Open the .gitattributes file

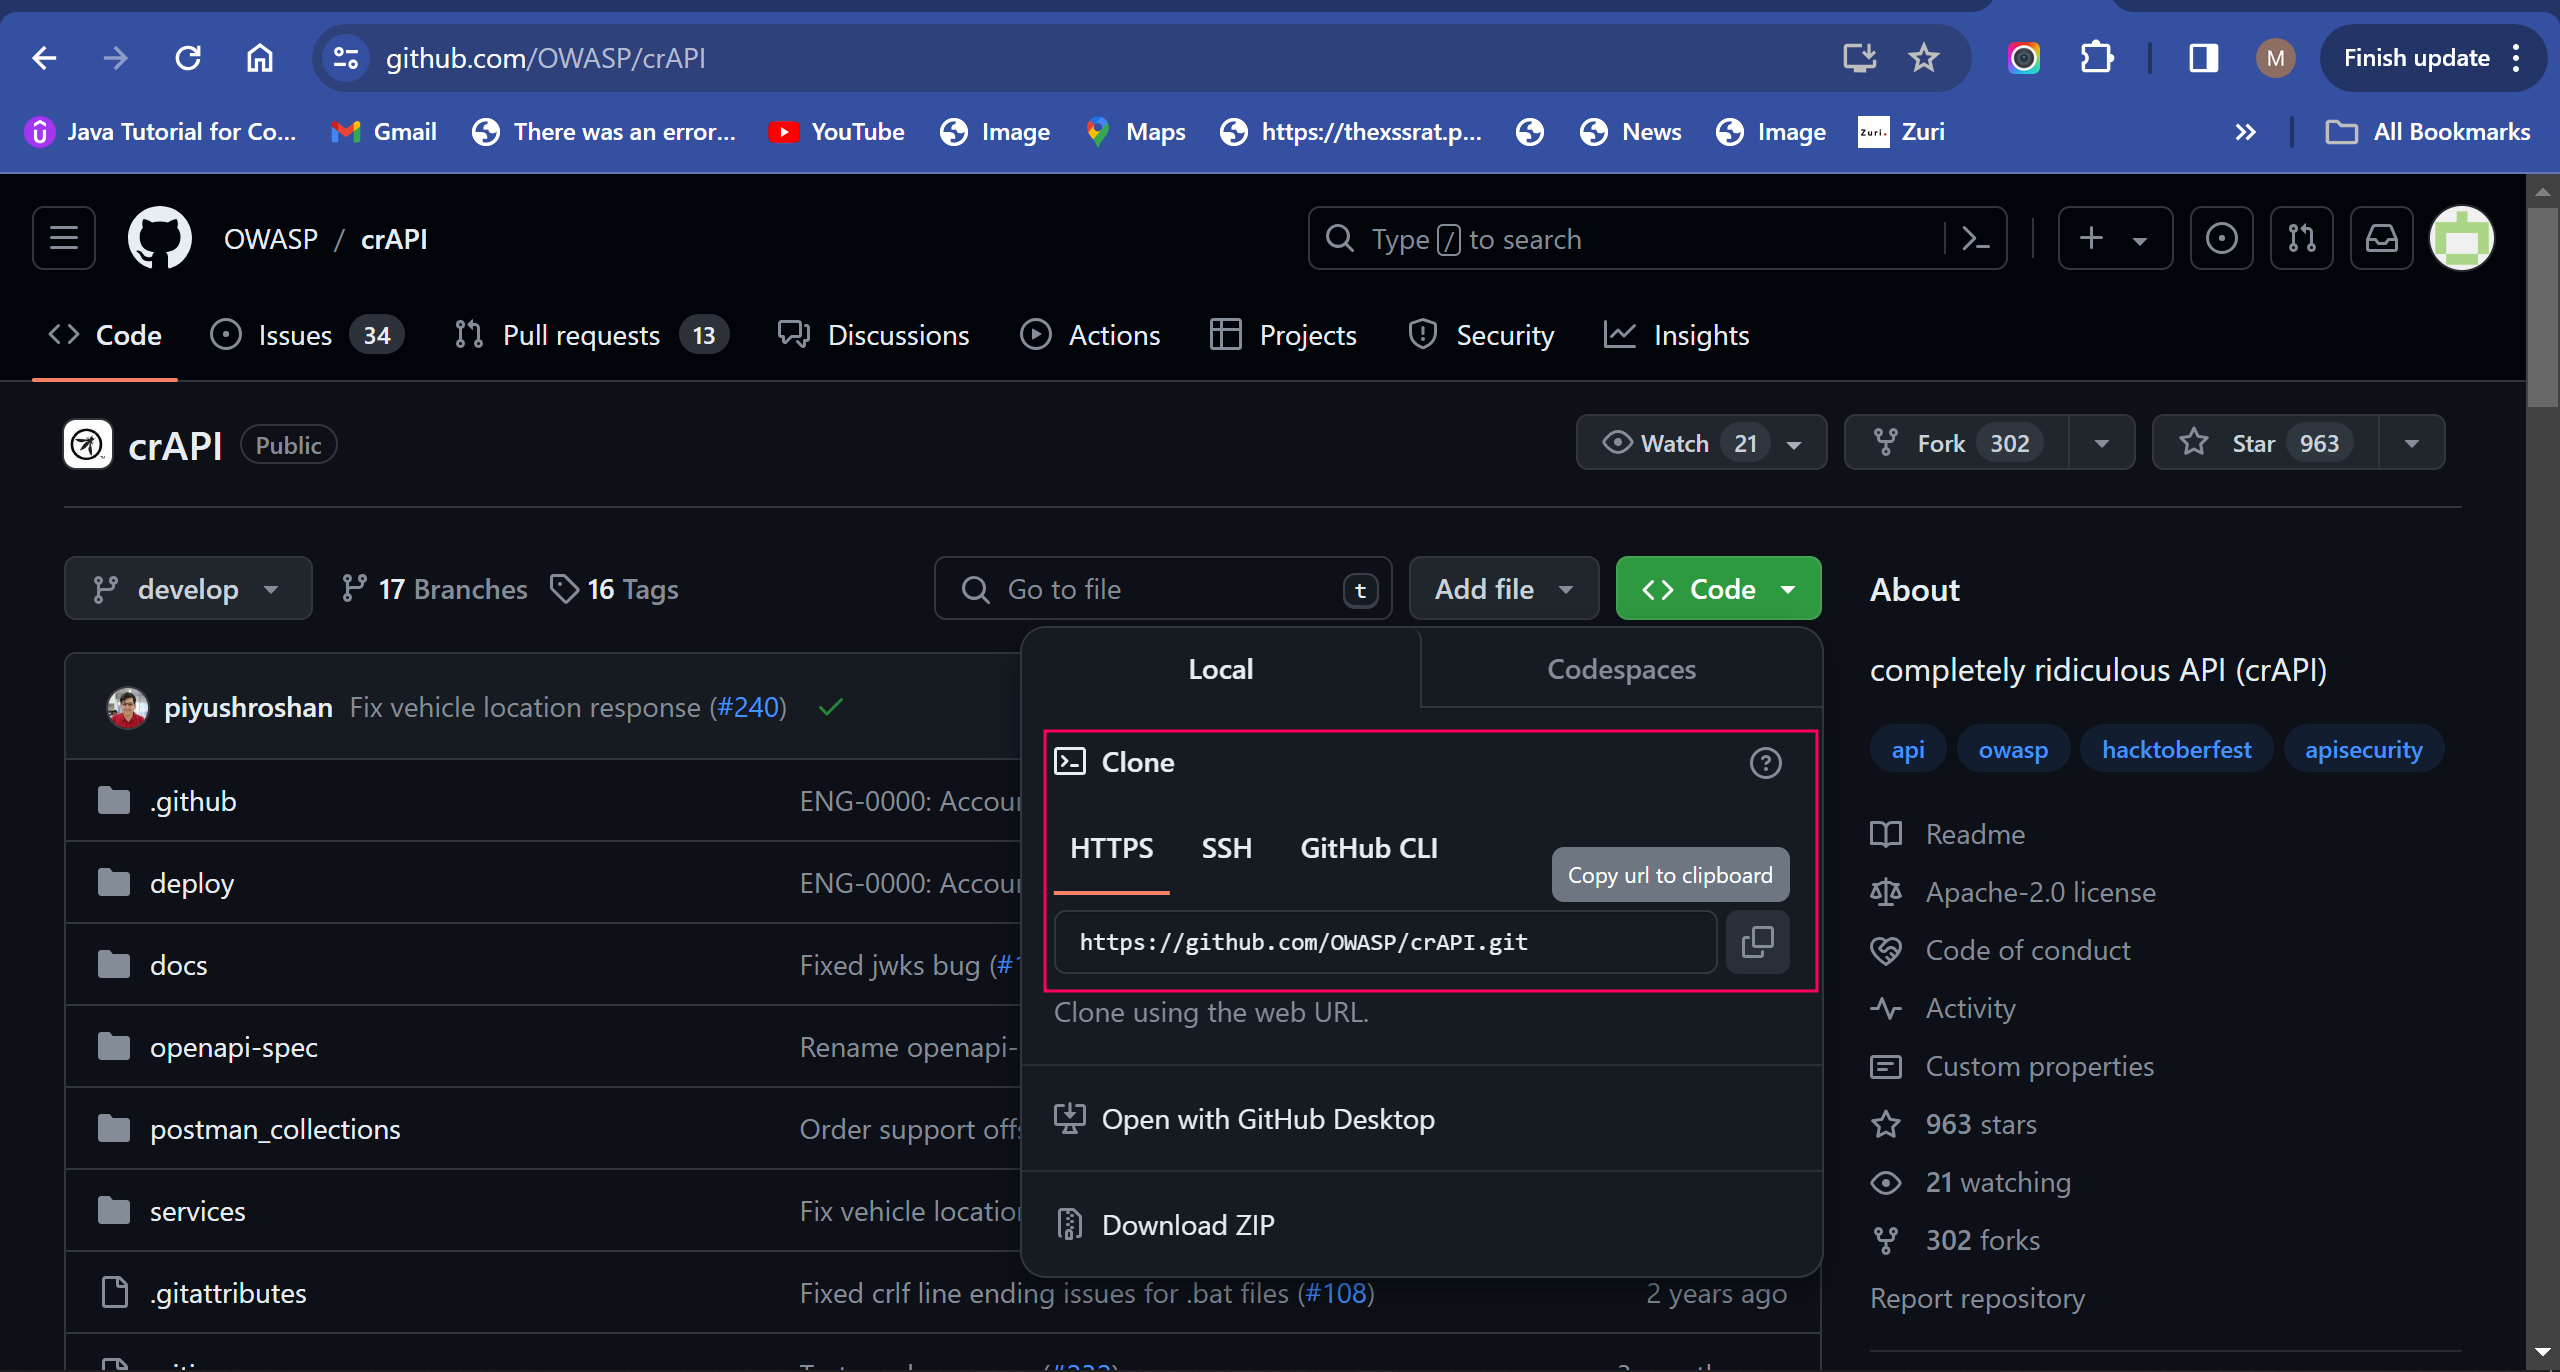(228, 1293)
